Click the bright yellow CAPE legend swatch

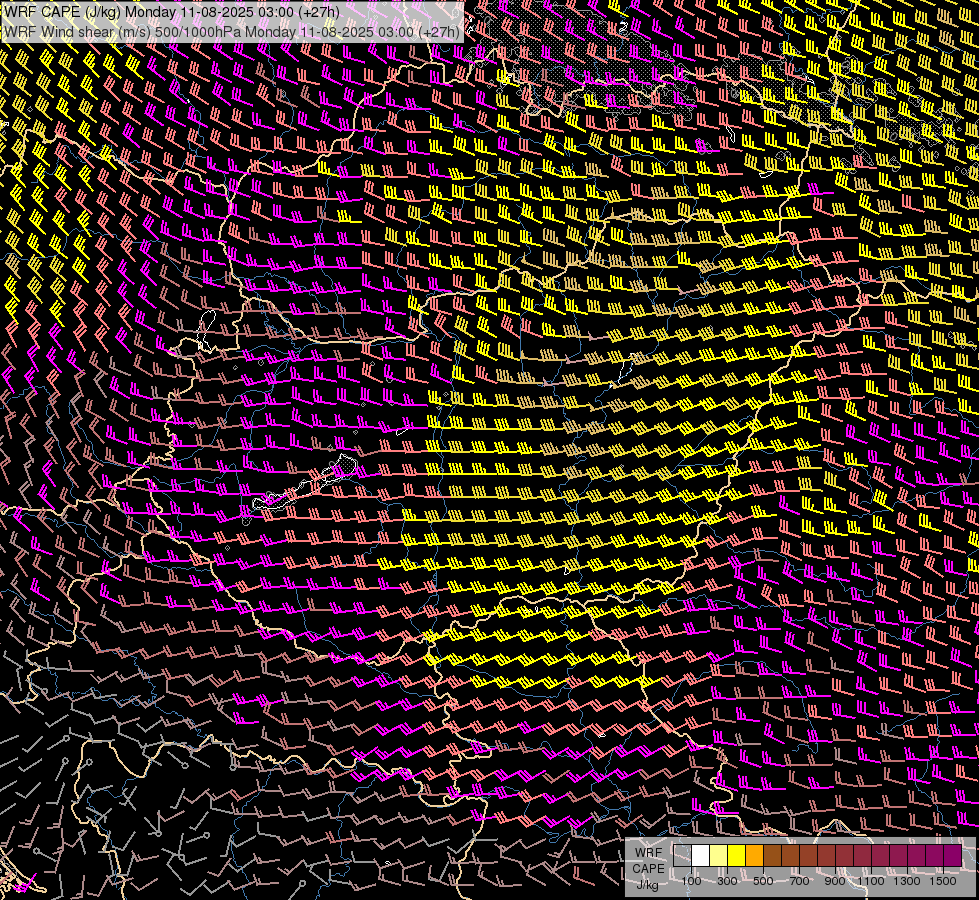click(737, 856)
